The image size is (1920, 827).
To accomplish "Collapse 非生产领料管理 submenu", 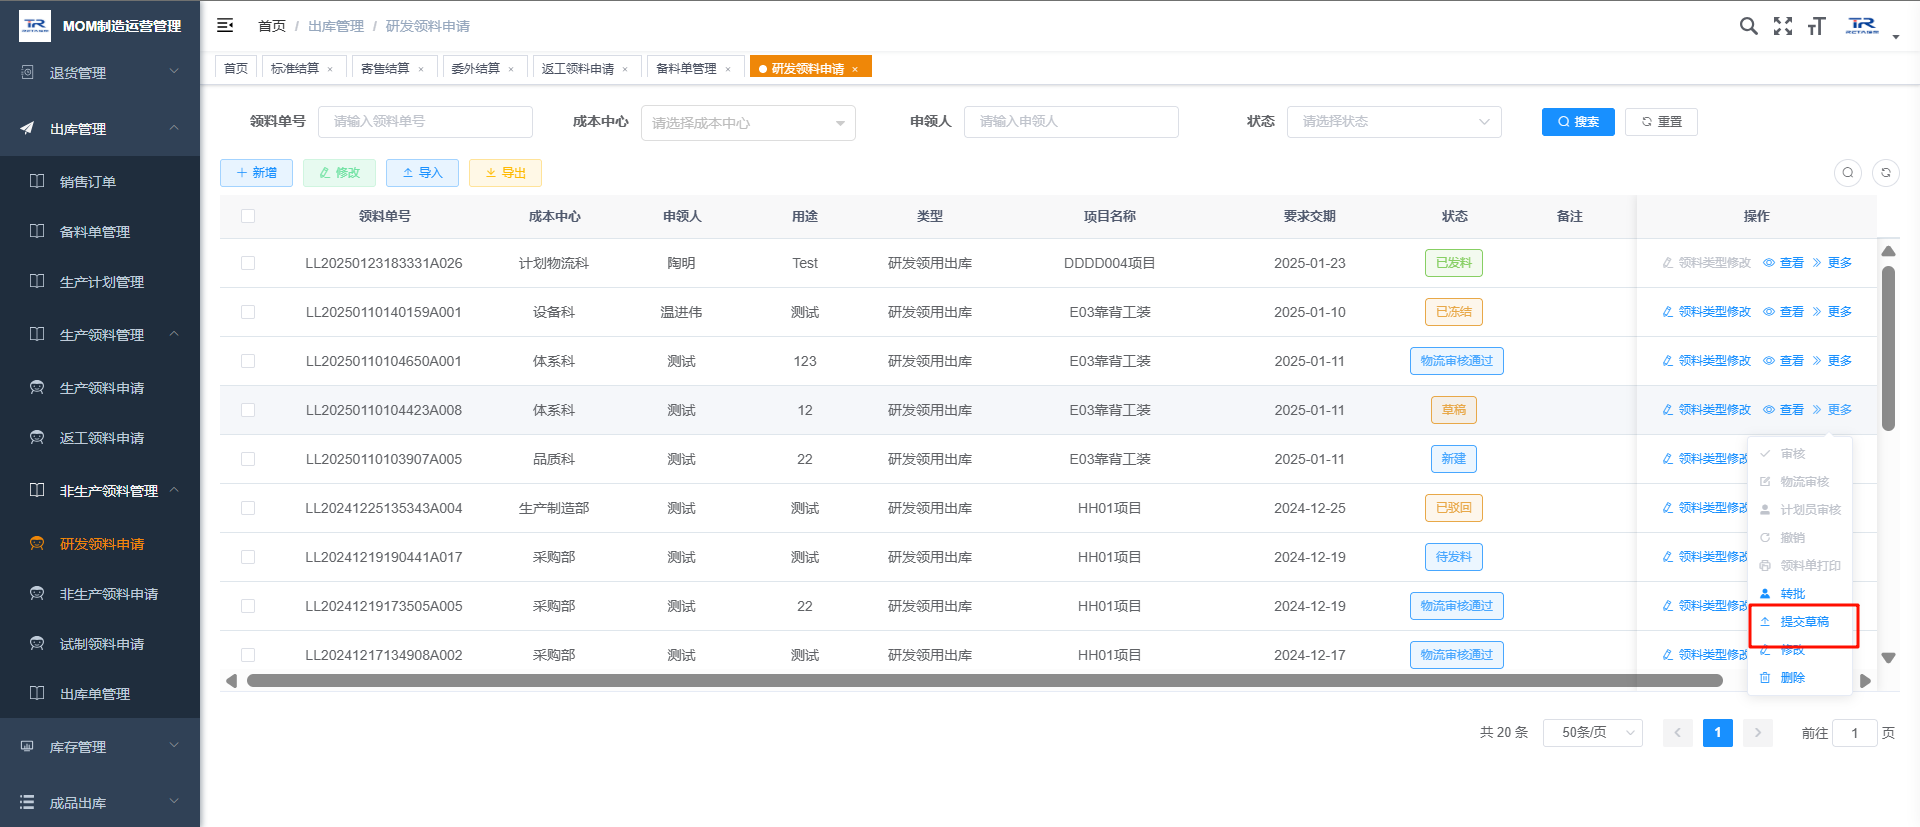I will tap(100, 491).
